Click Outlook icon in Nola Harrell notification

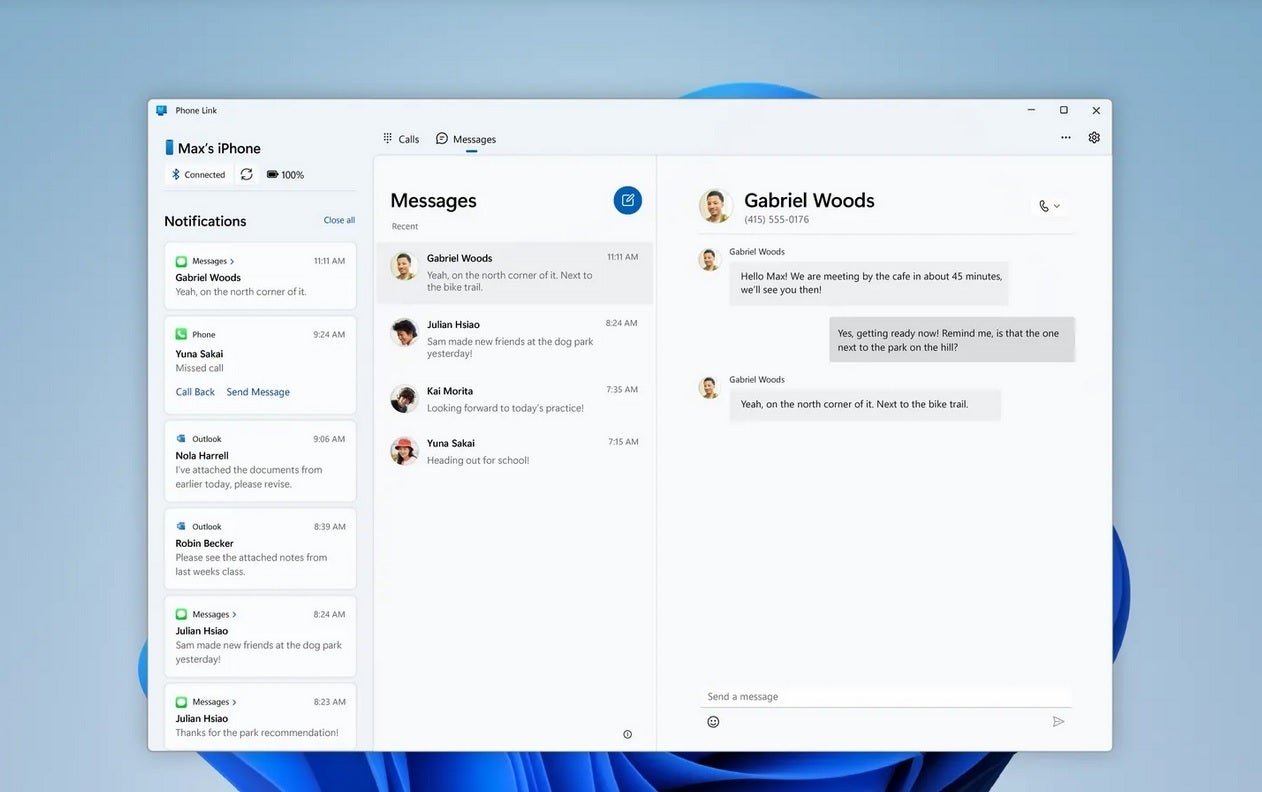point(181,439)
